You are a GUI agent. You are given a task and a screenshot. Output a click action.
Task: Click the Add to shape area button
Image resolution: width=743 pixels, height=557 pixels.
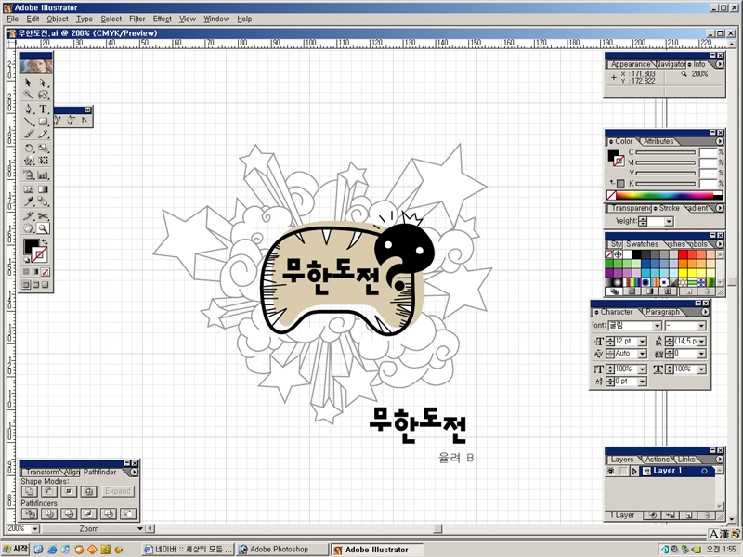29,492
